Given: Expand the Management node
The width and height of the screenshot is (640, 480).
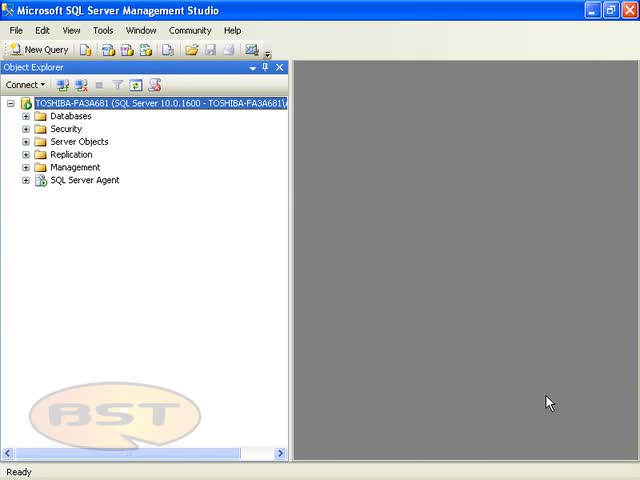Looking at the screenshot, I should pyautogui.click(x=26, y=168).
